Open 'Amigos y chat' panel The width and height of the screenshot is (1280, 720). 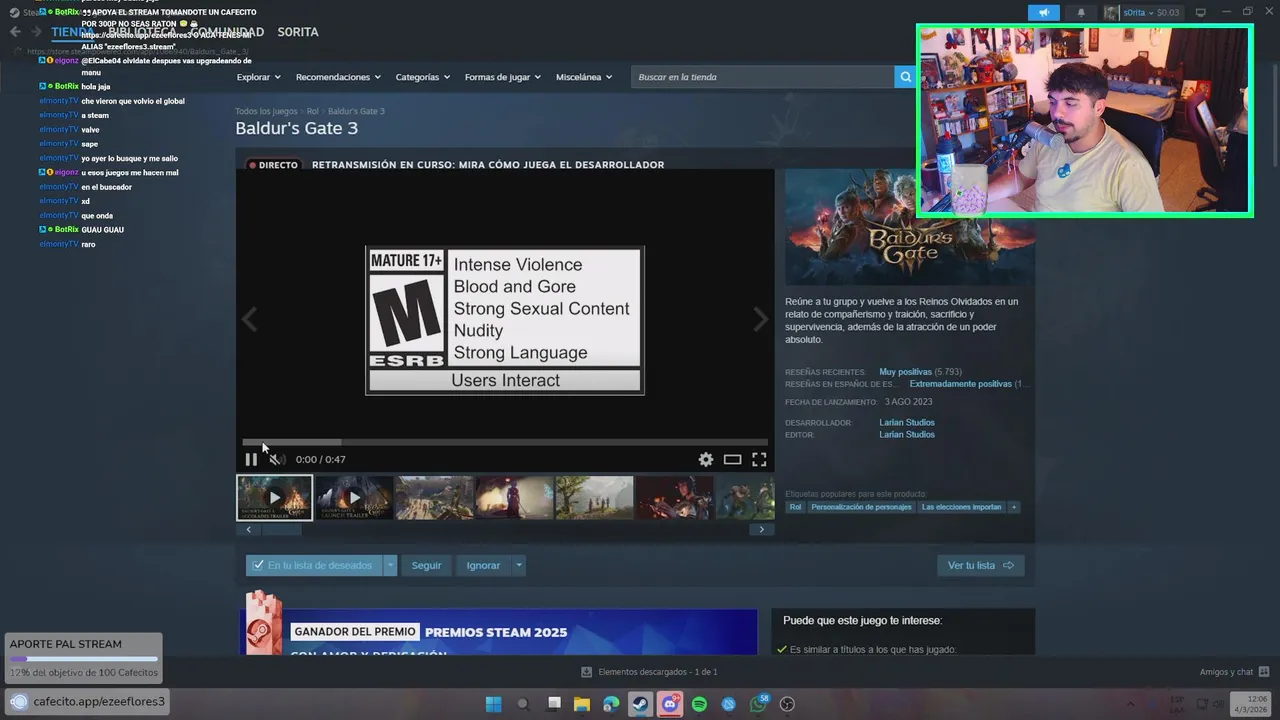click(x=1234, y=672)
